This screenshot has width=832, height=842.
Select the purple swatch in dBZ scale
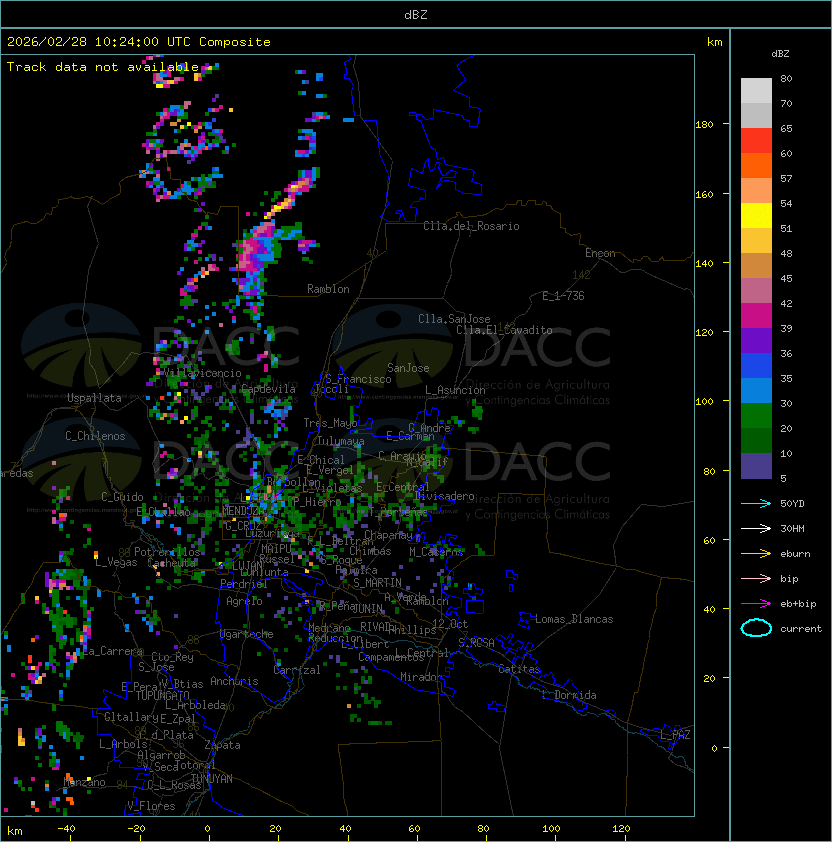click(756, 340)
